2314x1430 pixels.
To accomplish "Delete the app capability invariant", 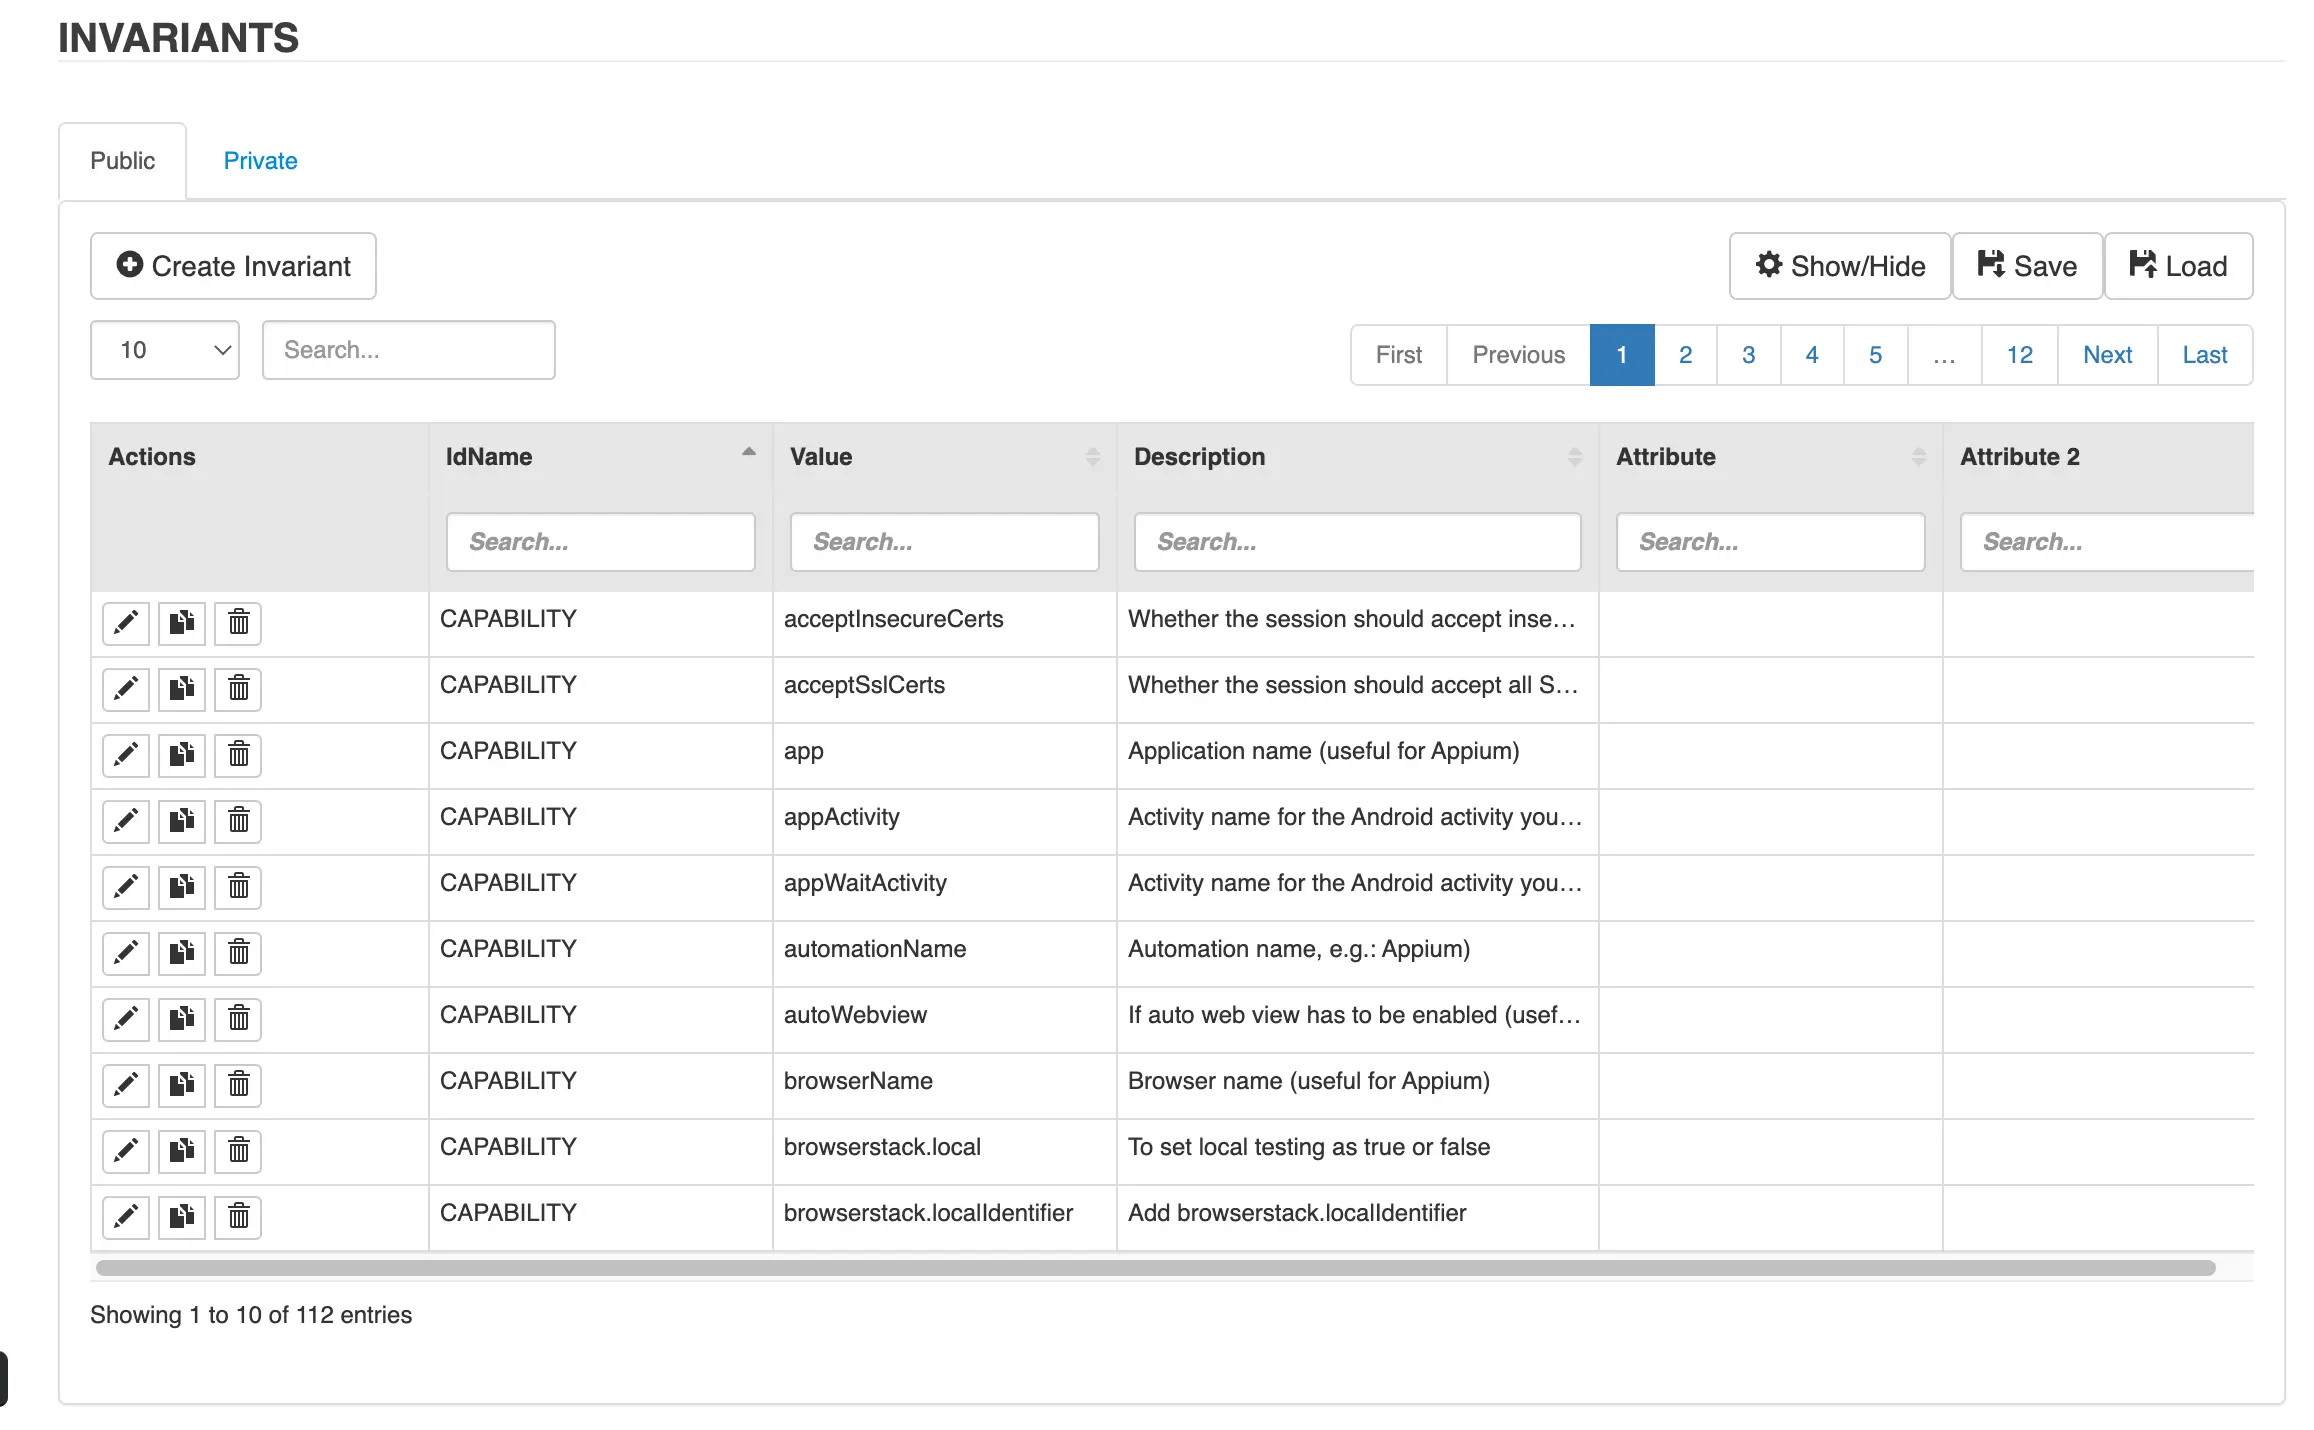I will click(x=238, y=755).
